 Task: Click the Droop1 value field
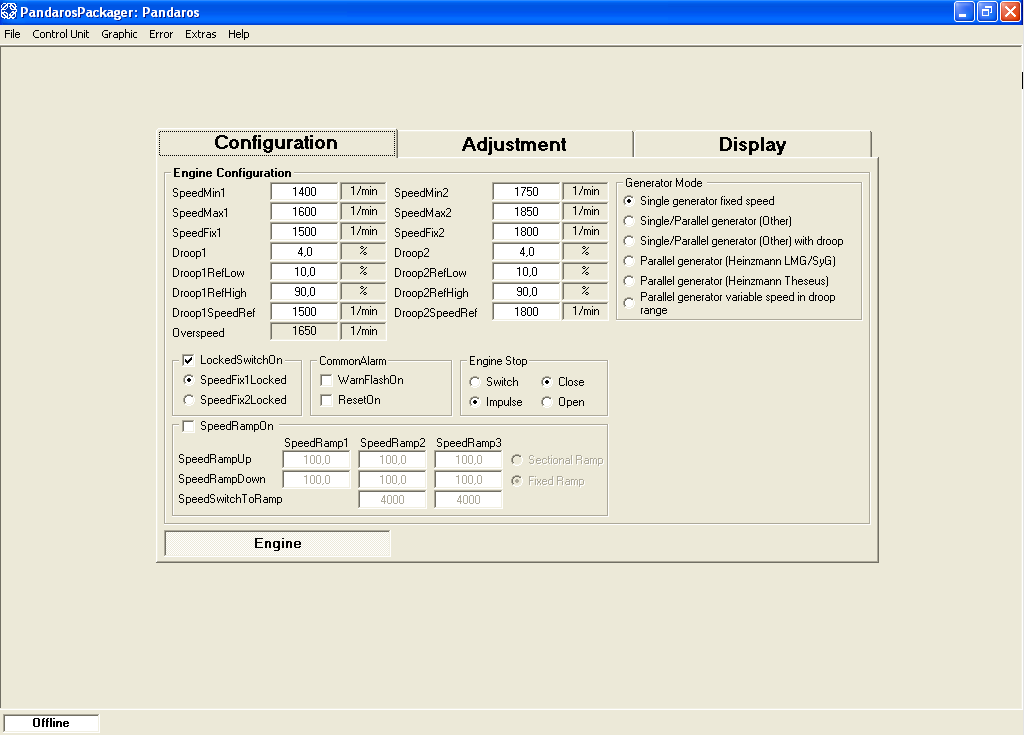(x=304, y=252)
